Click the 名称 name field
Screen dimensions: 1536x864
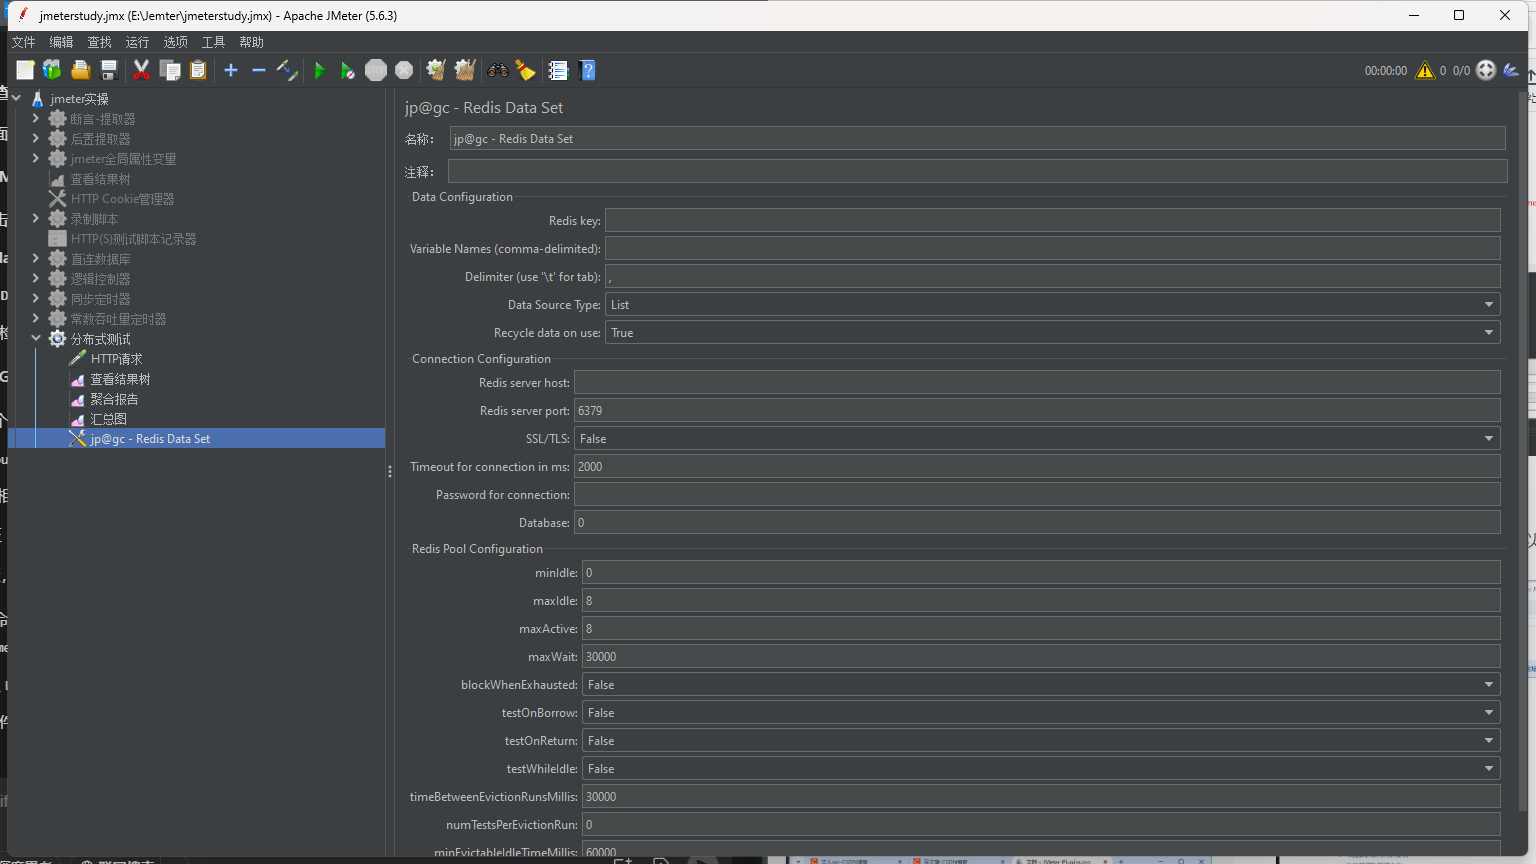click(x=977, y=139)
